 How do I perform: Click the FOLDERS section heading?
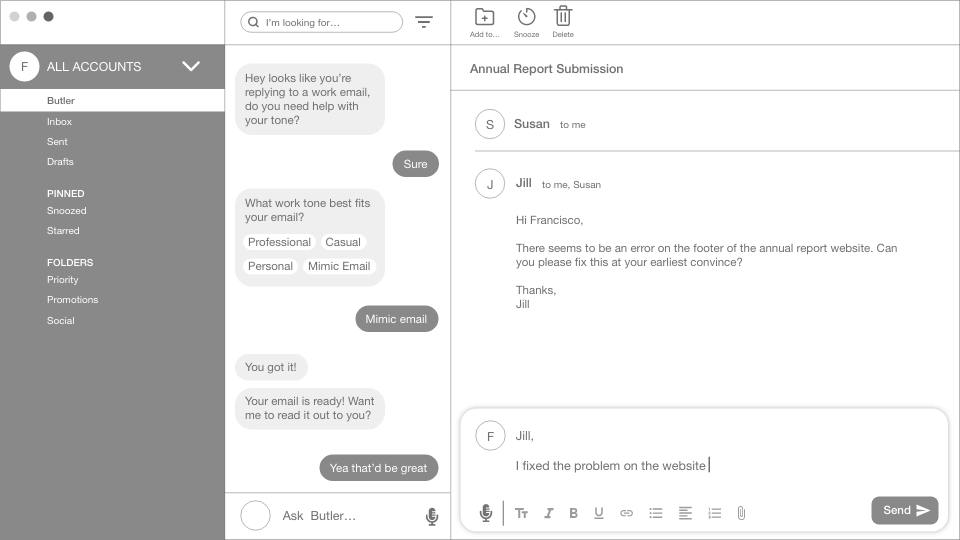coord(70,263)
